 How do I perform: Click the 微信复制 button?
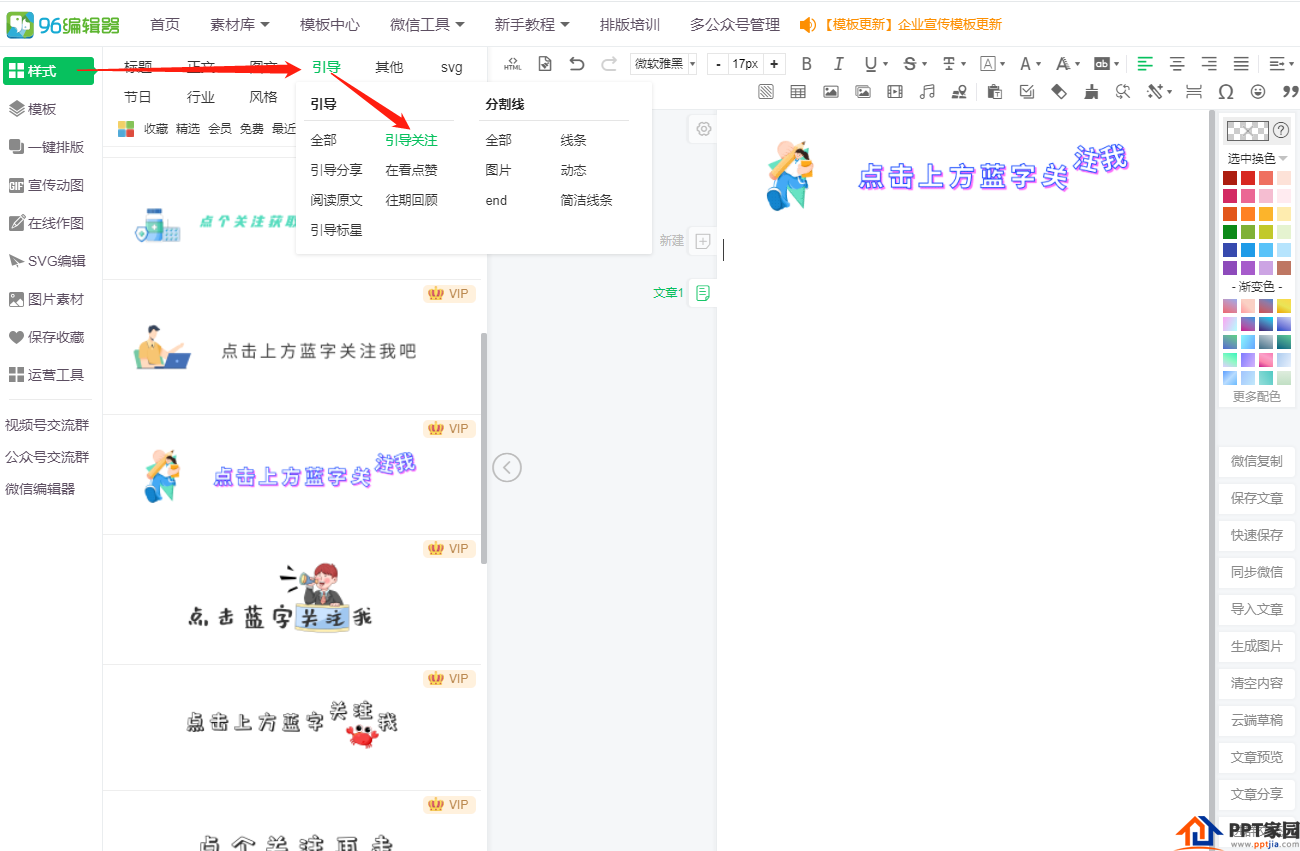(x=1257, y=461)
